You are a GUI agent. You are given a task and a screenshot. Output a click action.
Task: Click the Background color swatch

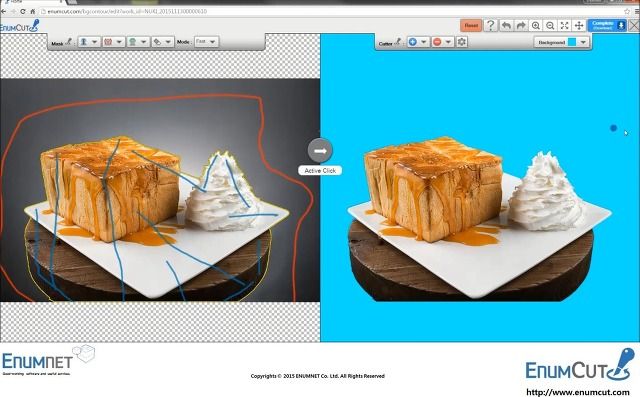click(x=572, y=42)
